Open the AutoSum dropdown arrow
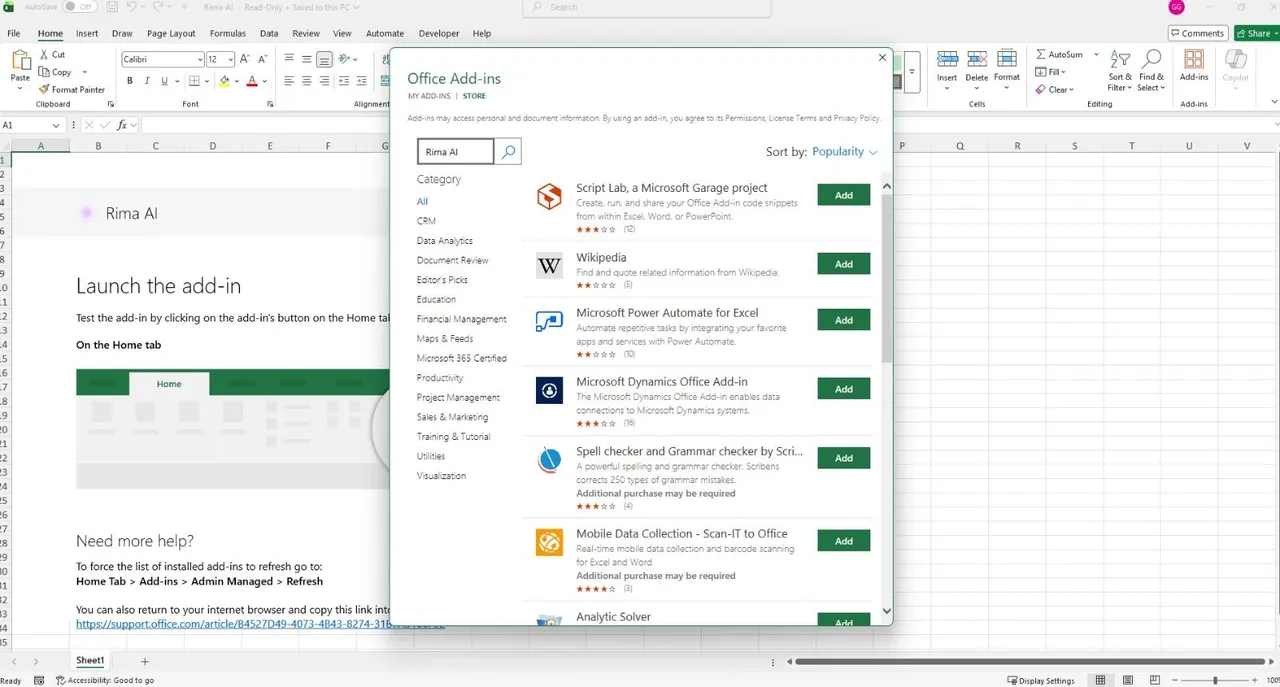 click(x=1097, y=55)
